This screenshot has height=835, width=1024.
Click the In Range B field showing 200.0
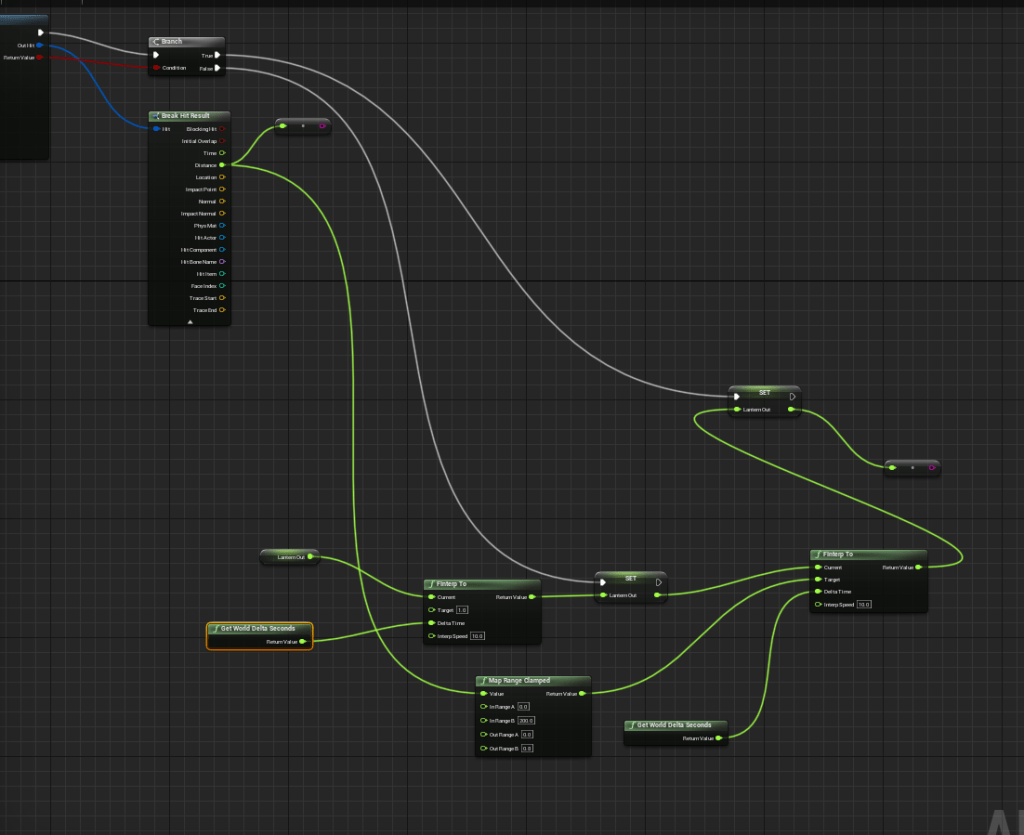click(x=526, y=720)
